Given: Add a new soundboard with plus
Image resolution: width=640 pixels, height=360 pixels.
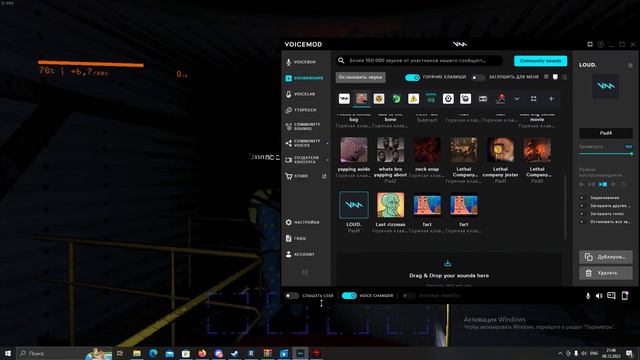Looking at the screenshot, I should tap(551, 99).
